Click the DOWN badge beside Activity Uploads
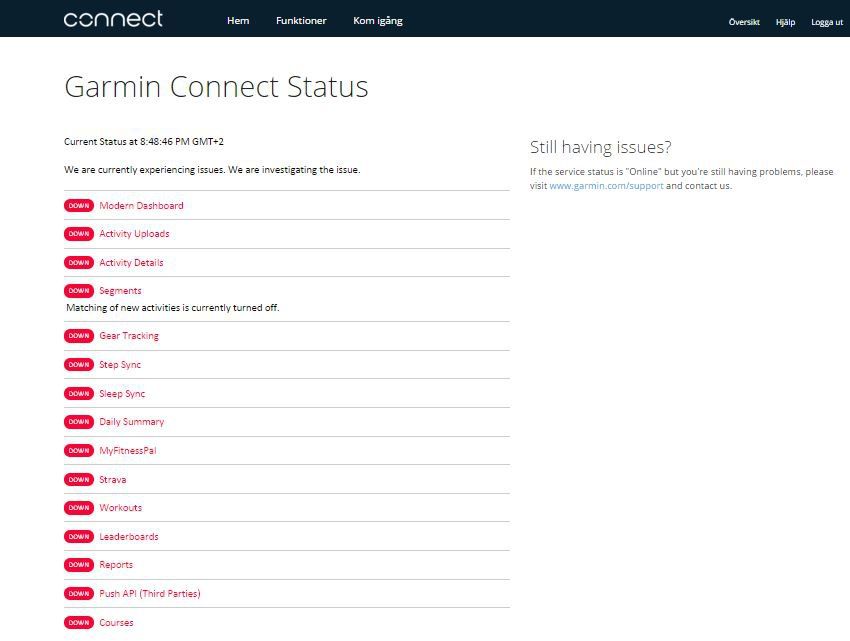Viewport: 850px width, 641px height. (x=79, y=234)
